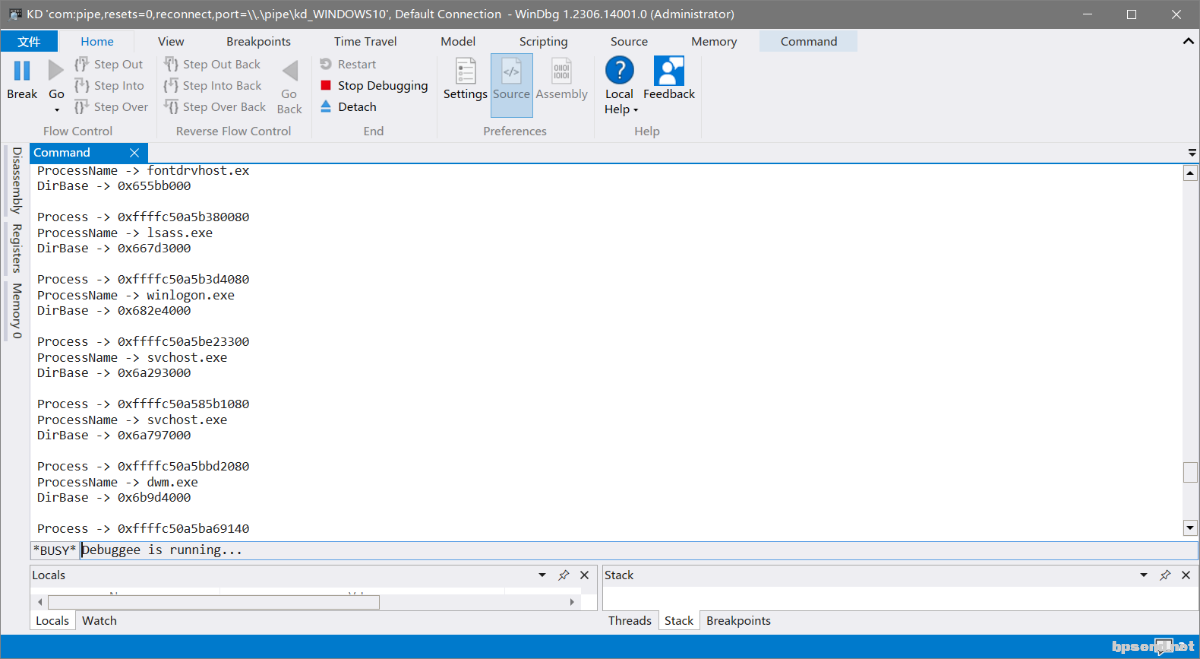Choose Step Over Back

(215, 107)
